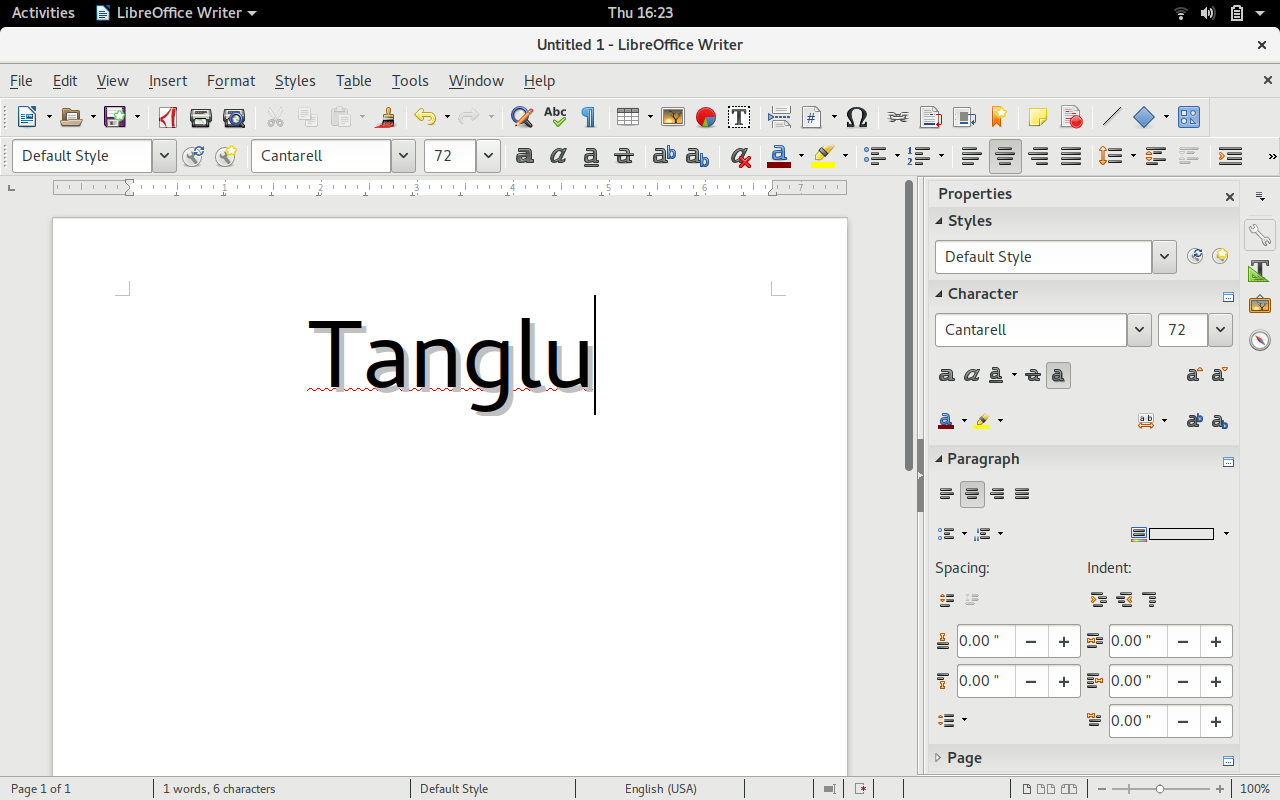The height and width of the screenshot is (800, 1280).
Task: Open the spelling and grammar checker
Action: coord(555,117)
